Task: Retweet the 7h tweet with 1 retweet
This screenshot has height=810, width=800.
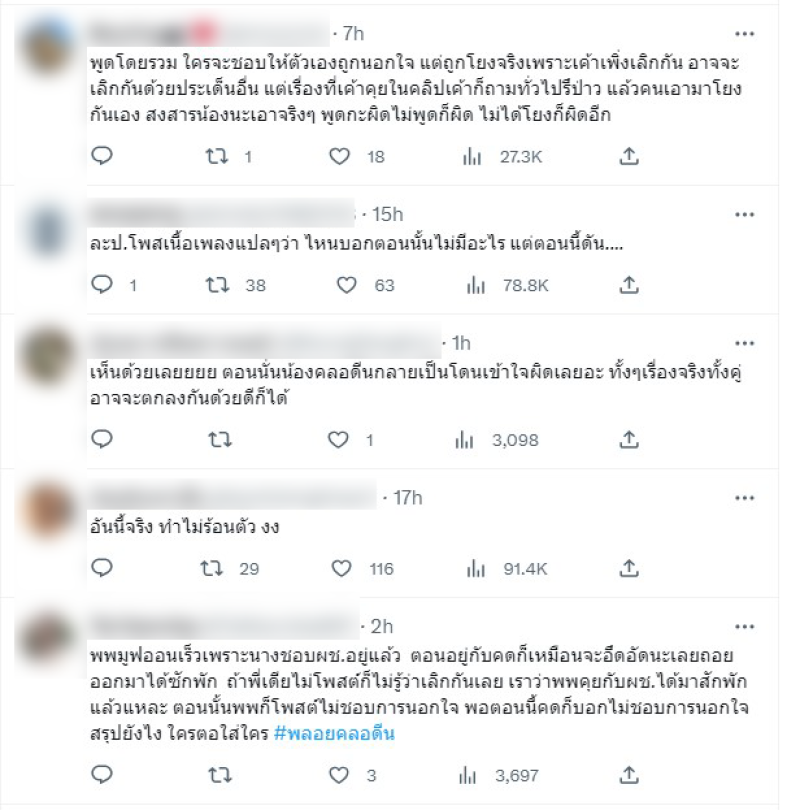Action: click(x=217, y=156)
